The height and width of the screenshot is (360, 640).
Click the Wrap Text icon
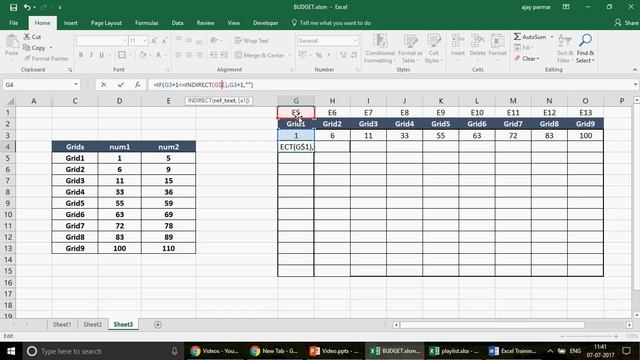[238, 40]
